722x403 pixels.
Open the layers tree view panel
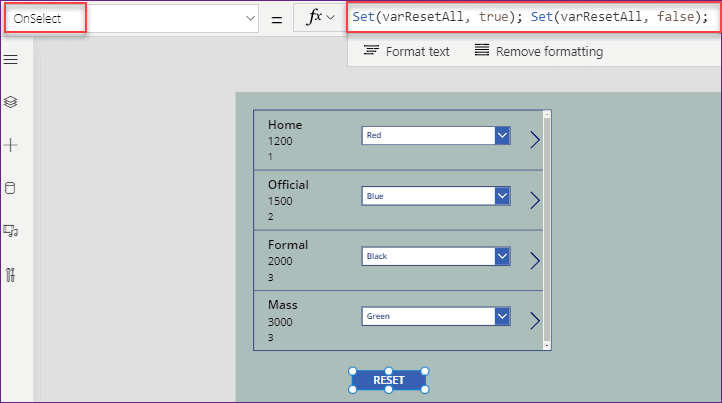point(11,102)
